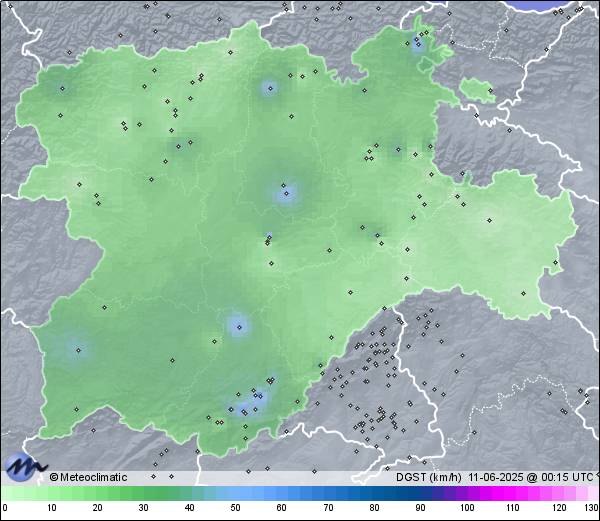600x521 pixels.
Task: Click the 110 label on the scale
Action: [x=513, y=508]
